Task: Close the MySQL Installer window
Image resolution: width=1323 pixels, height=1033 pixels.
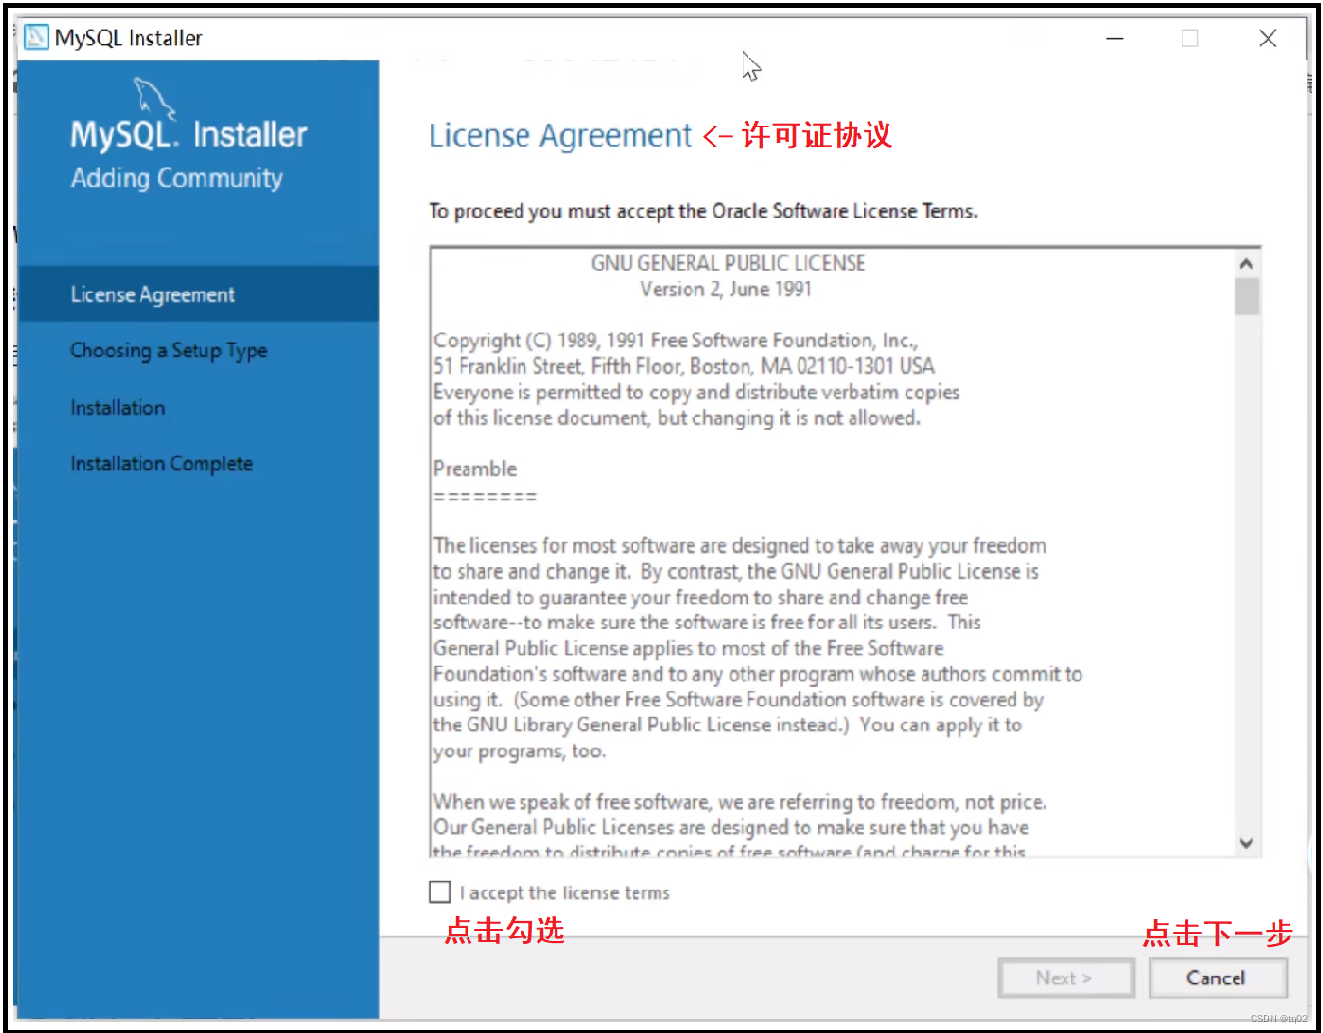Action: (1268, 38)
